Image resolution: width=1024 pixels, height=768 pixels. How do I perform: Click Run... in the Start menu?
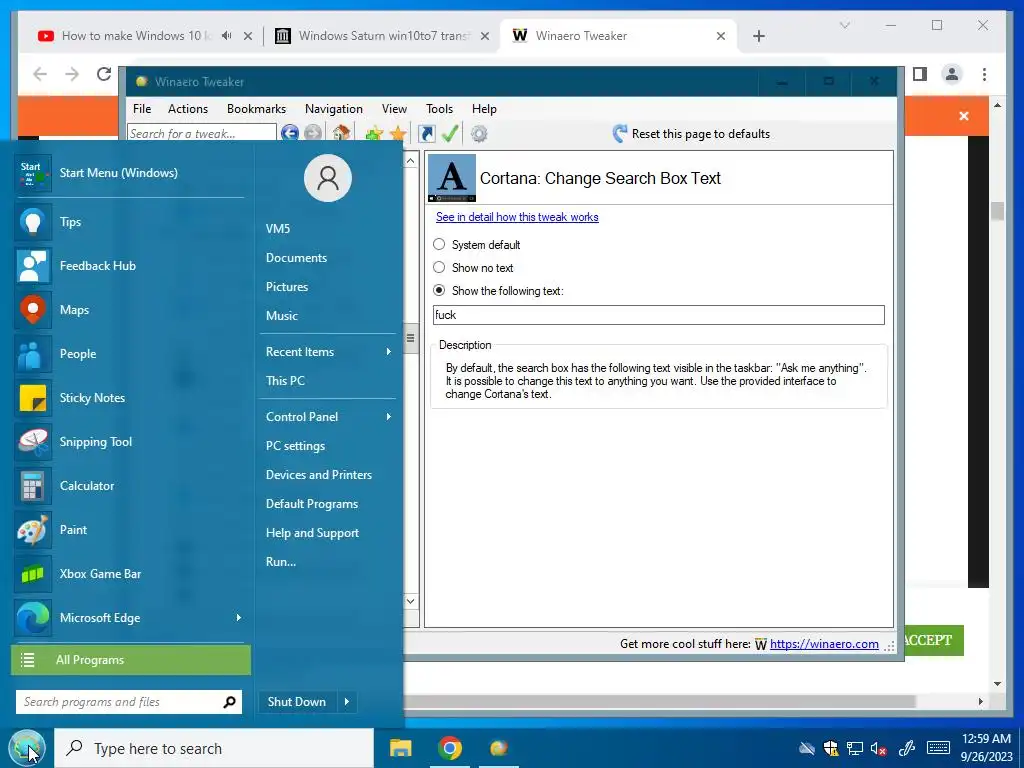[x=281, y=562]
